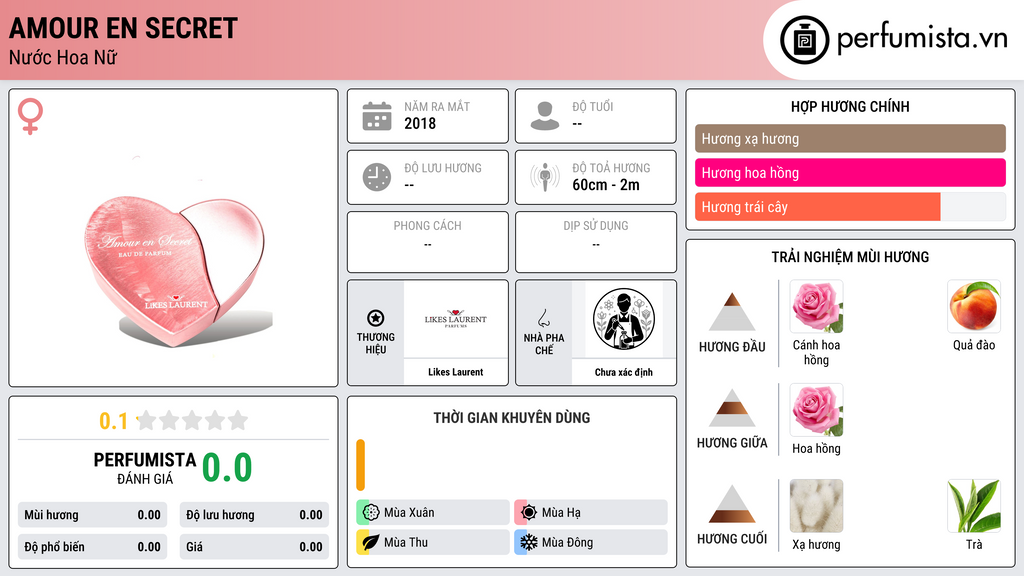This screenshot has width=1024, height=576.
Task: Select the Mùa Đông season chip
Action: pyautogui.click(x=591, y=542)
